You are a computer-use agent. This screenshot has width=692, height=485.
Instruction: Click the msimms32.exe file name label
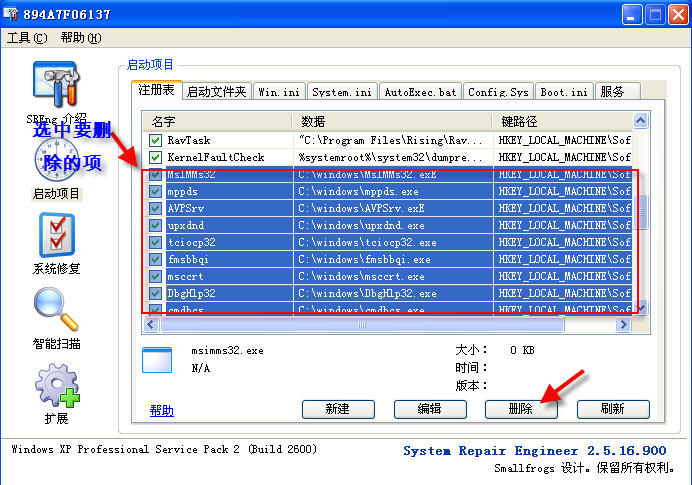pyautogui.click(x=227, y=351)
